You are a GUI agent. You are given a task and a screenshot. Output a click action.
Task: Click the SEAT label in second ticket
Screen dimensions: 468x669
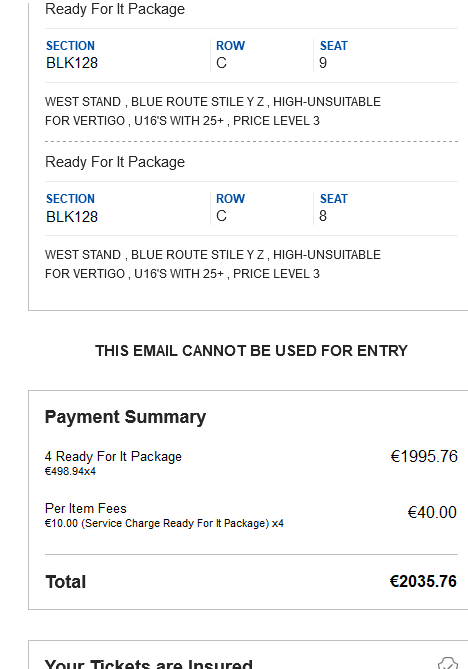[334, 199]
